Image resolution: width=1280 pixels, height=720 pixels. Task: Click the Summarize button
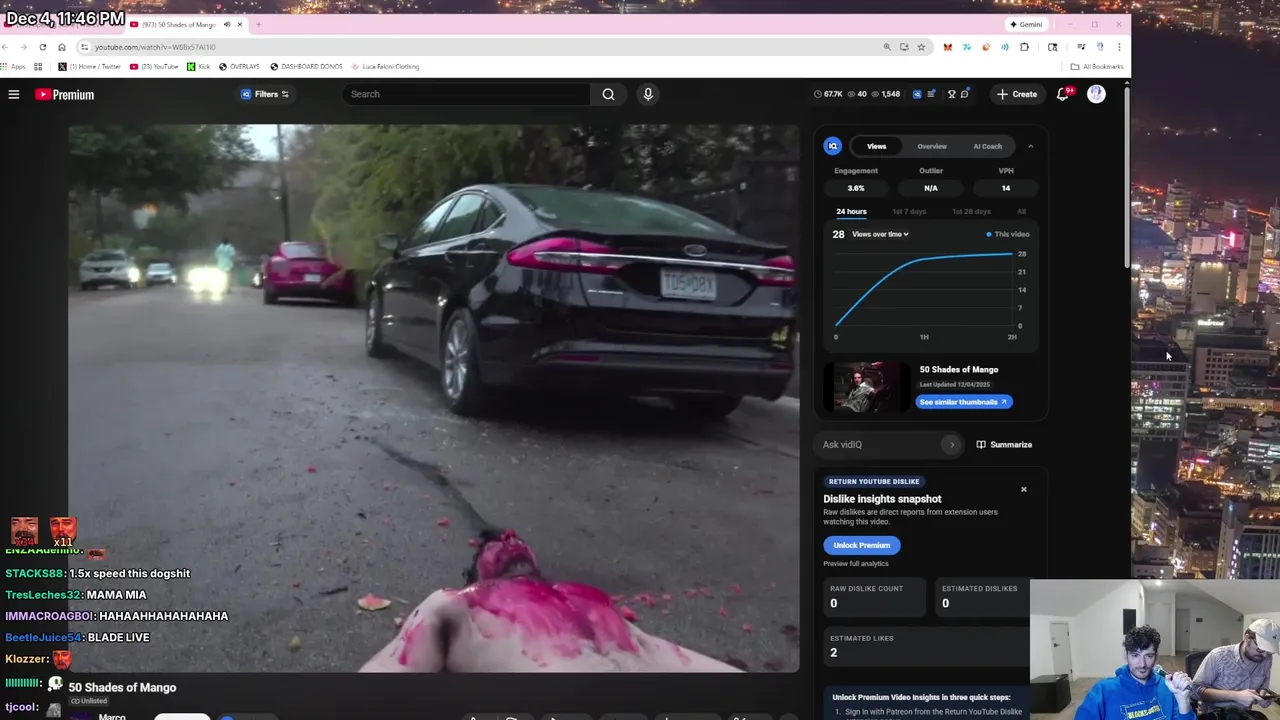tap(1004, 444)
